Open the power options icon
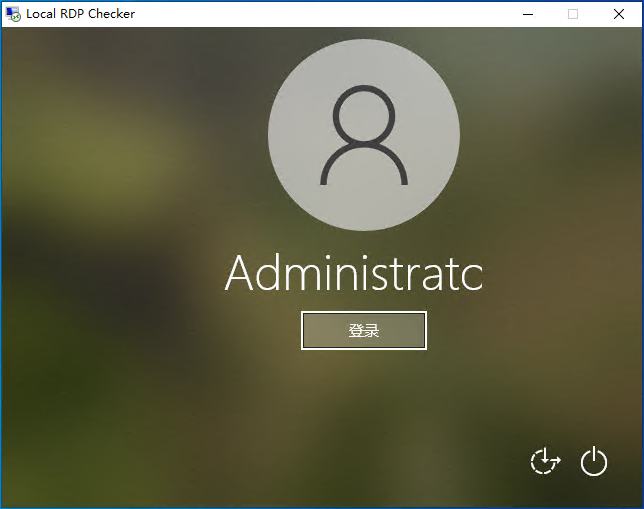Image resolution: width=644 pixels, height=509 pixels. pos(594,461)
